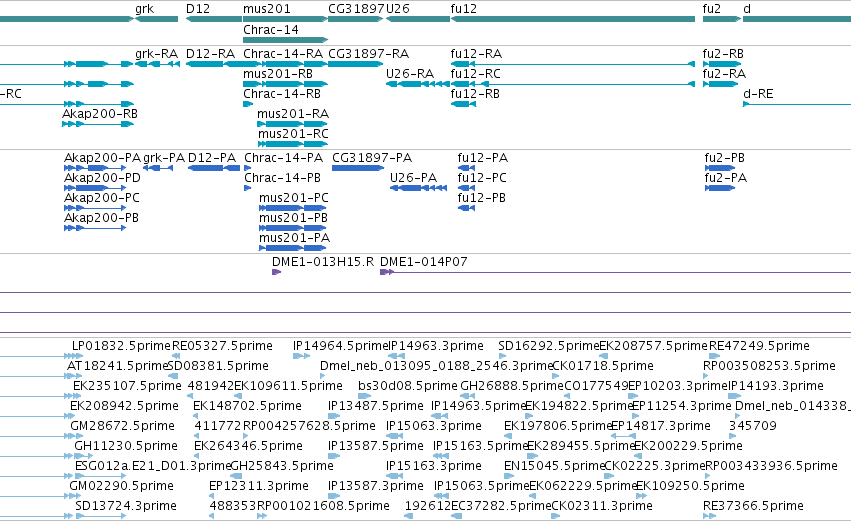Select protein fu12-PA
Screen dimensions: 851x521
[x=482, y=158]
